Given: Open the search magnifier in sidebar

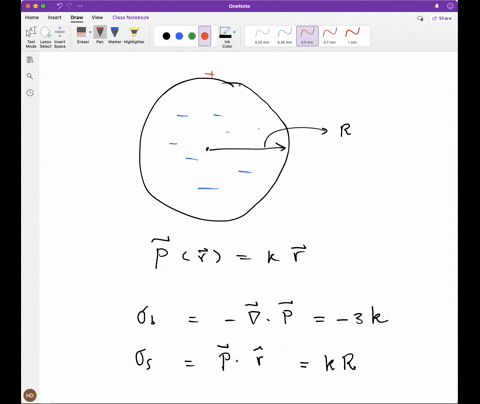Looking at the screenshot, I should click(30, 76).
